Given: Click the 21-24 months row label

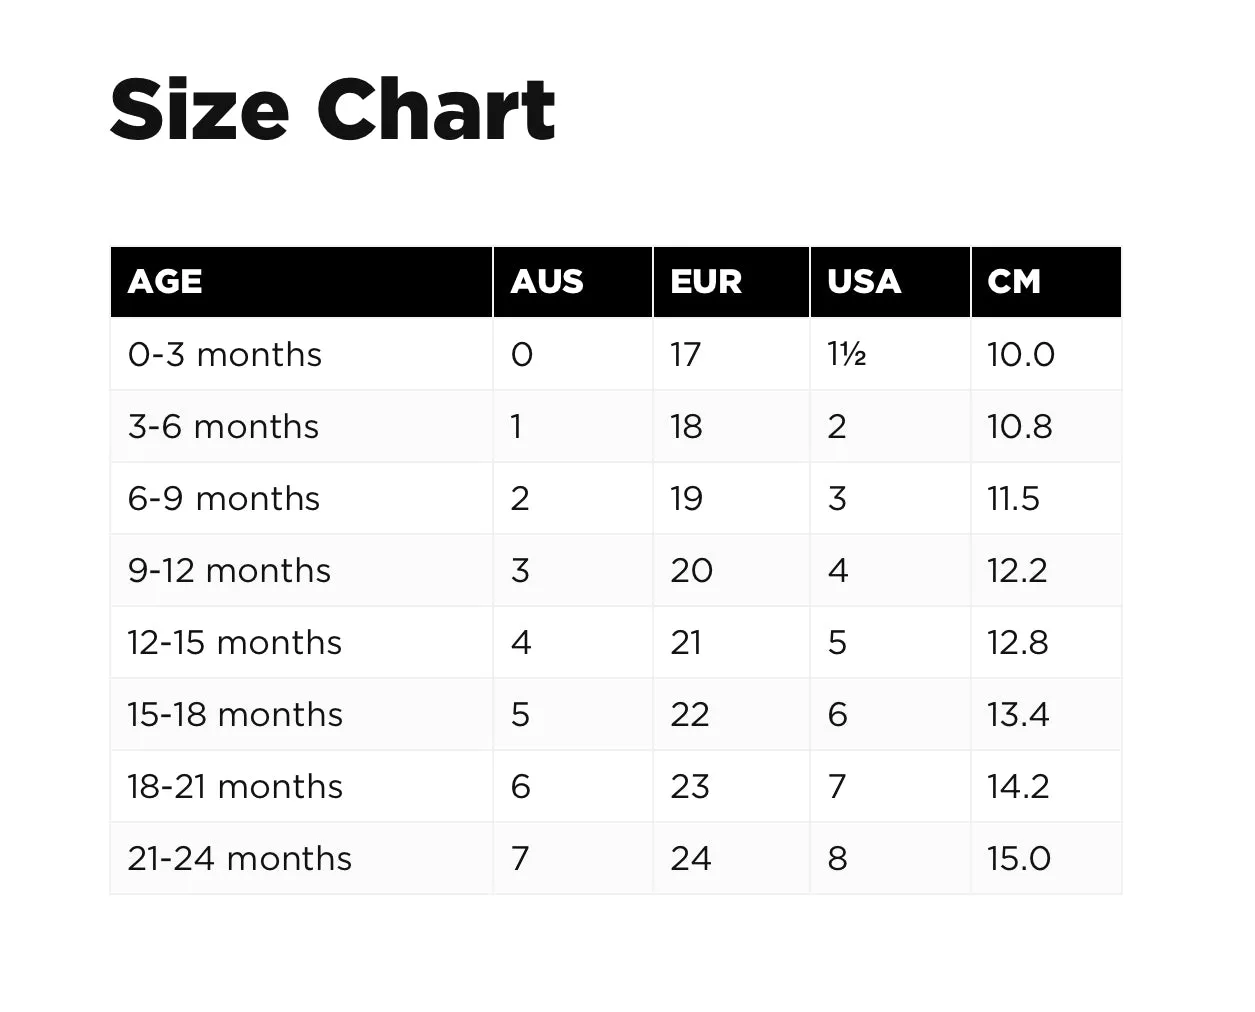Looking at the screenshot, I should pos(240,858).
